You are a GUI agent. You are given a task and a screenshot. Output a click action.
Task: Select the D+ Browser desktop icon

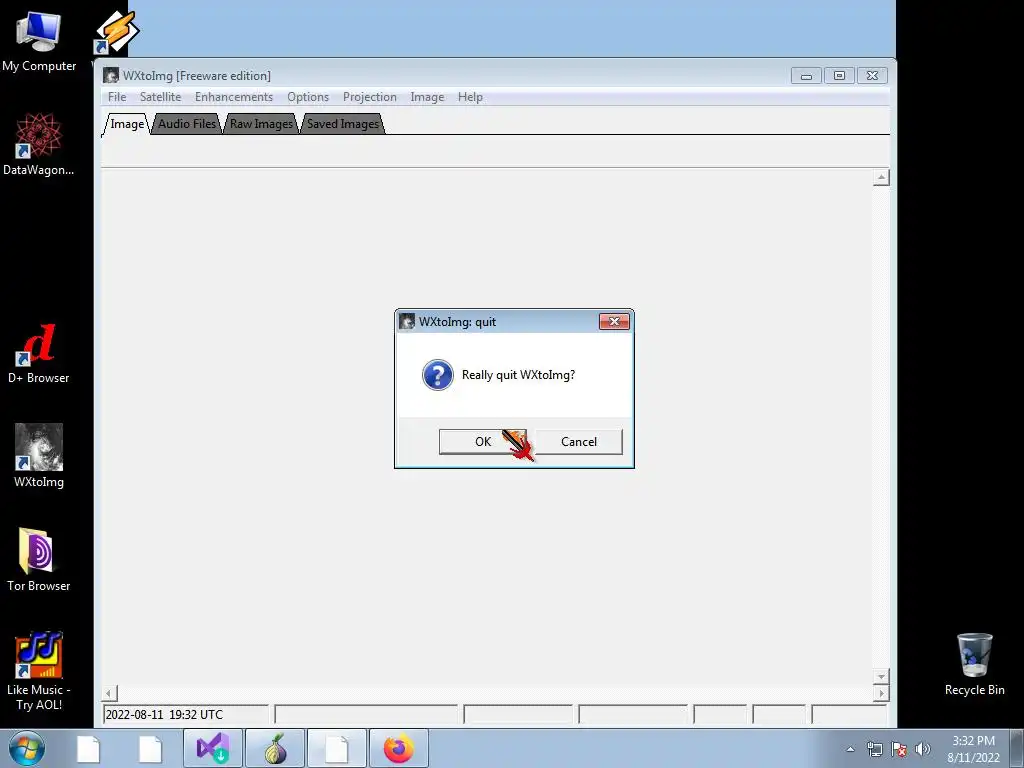[x=39, y=353]
